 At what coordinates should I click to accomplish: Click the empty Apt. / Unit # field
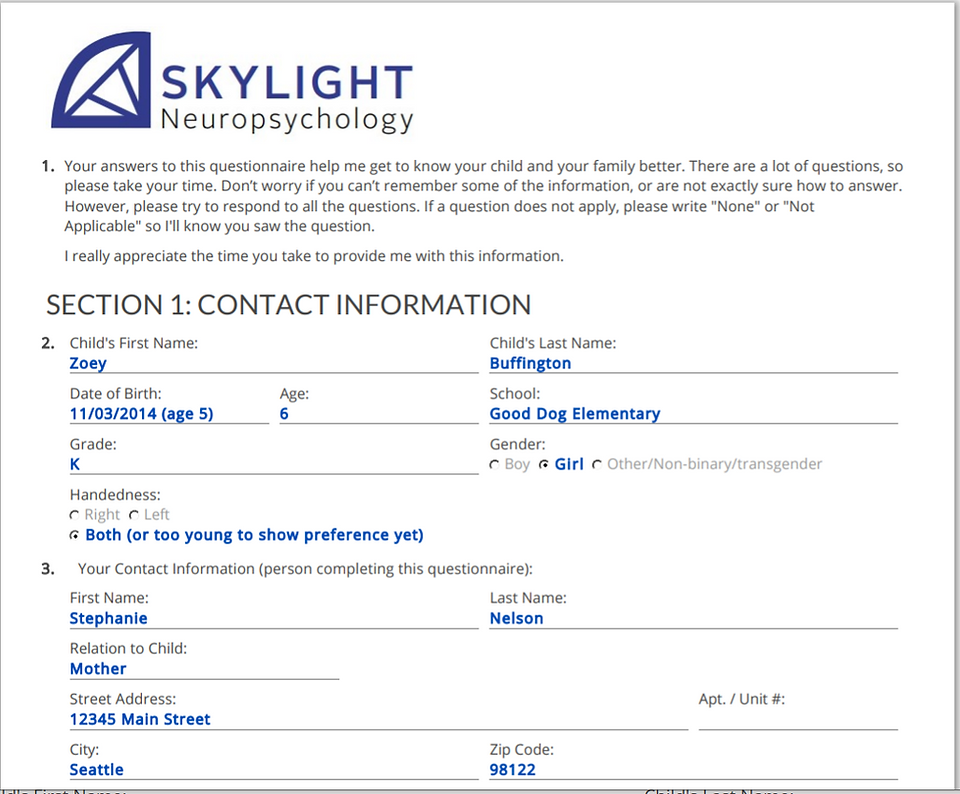[798, 720]
